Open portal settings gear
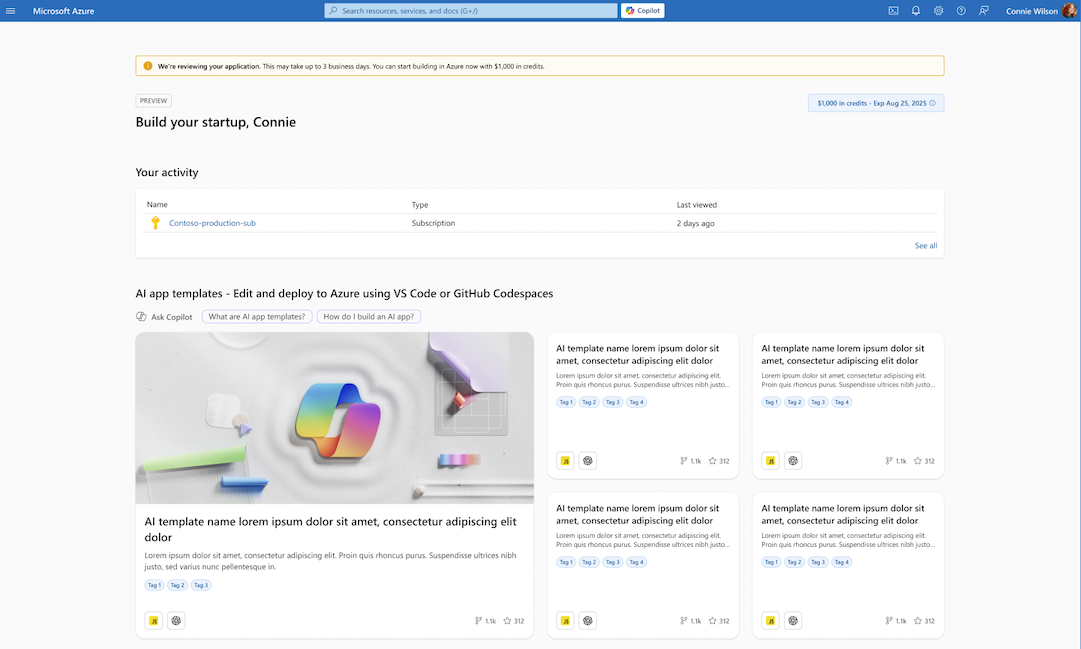The image size is (1081, 649). (x=938, y=11)
